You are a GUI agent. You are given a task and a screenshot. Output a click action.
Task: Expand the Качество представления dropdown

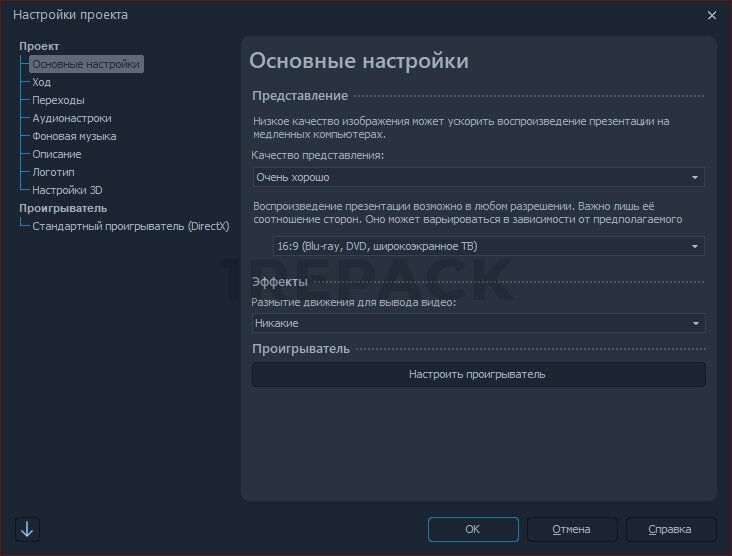coord(478,178)
